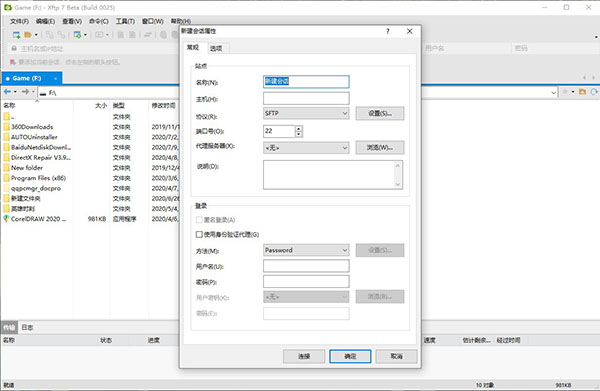Click the CorelDRAW 2020 file icon
The height and width of the screenshot is (391, 600).
[6, 219]
